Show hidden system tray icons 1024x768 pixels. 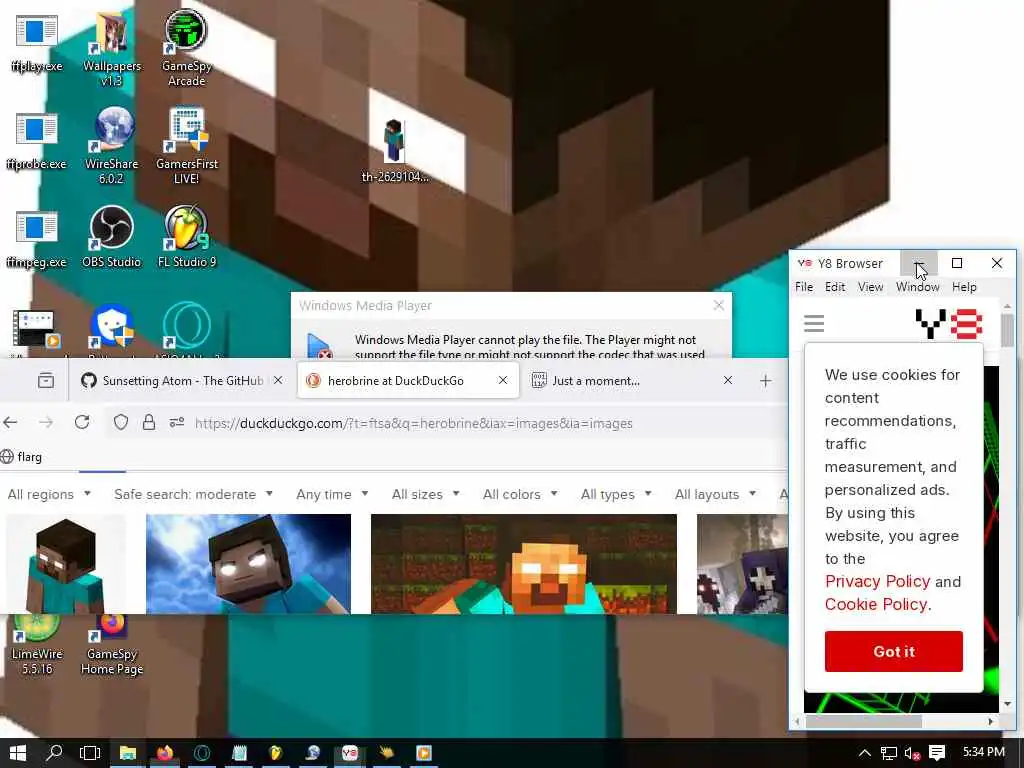point(865,753)
